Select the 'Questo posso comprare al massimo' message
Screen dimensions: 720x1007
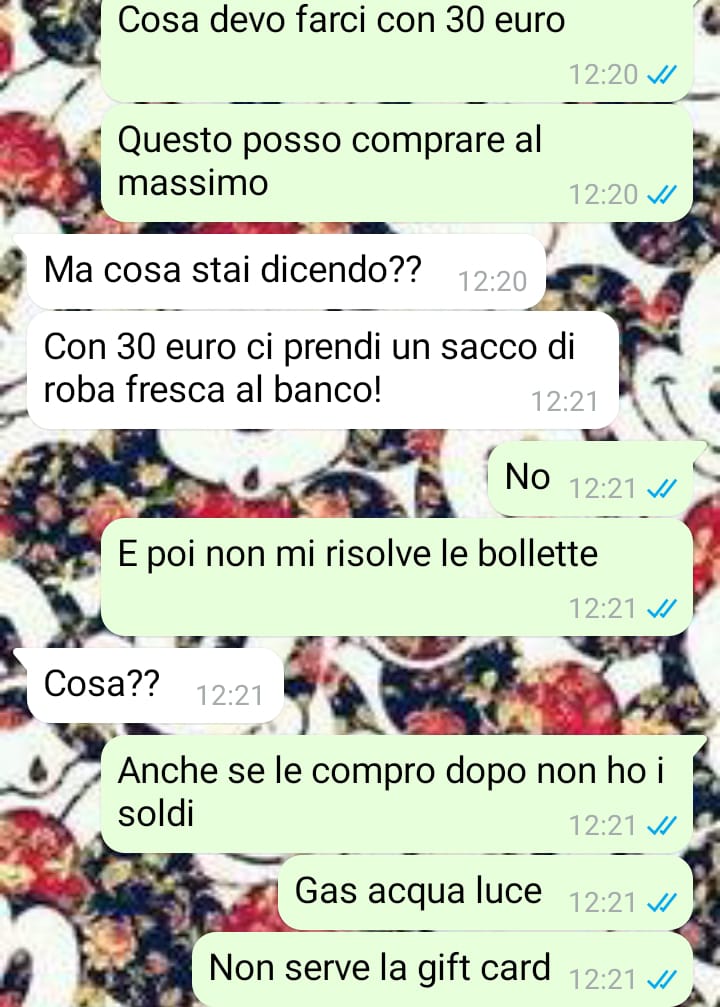click(397, 163)
